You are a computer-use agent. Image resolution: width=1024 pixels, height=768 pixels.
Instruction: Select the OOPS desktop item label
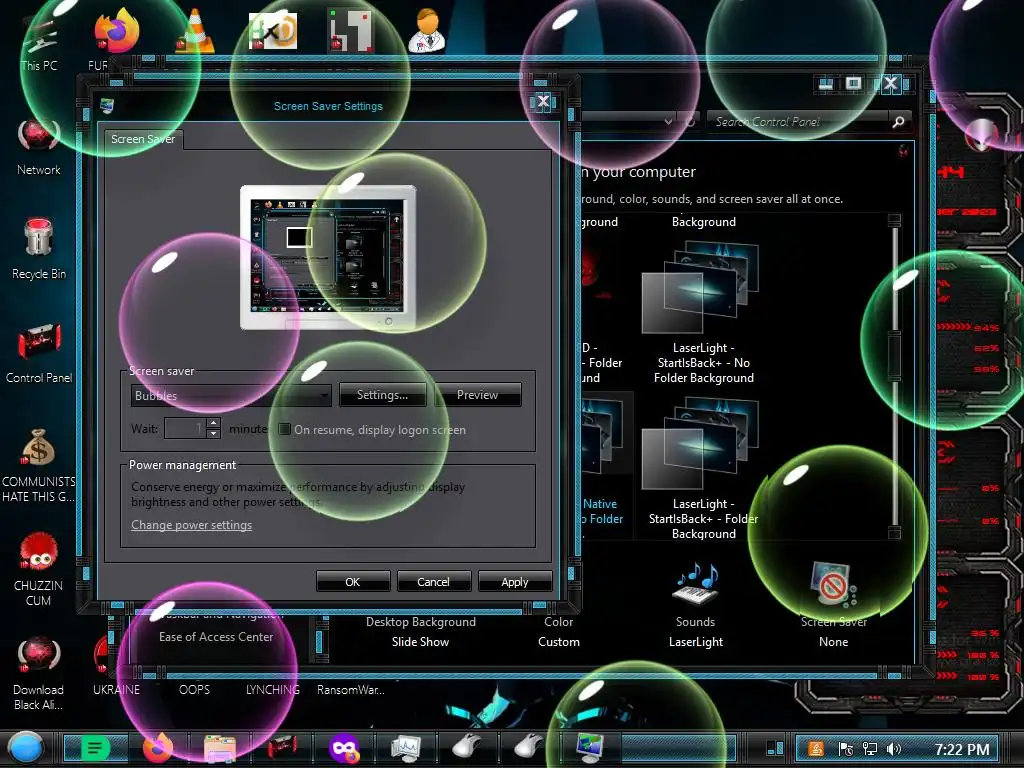pos(195,690)
